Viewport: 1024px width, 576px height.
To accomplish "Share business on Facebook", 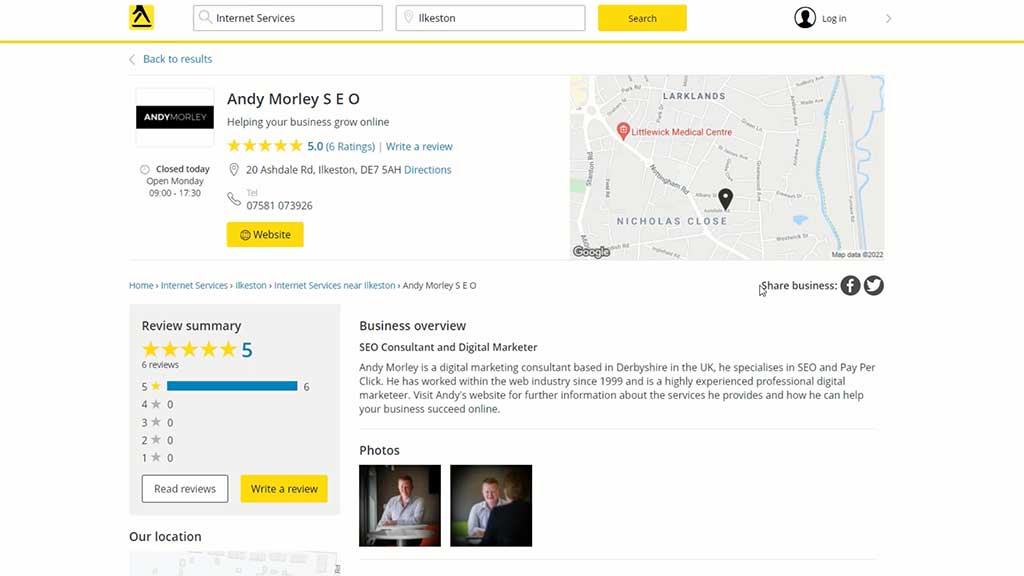I will tap(850, 286).
